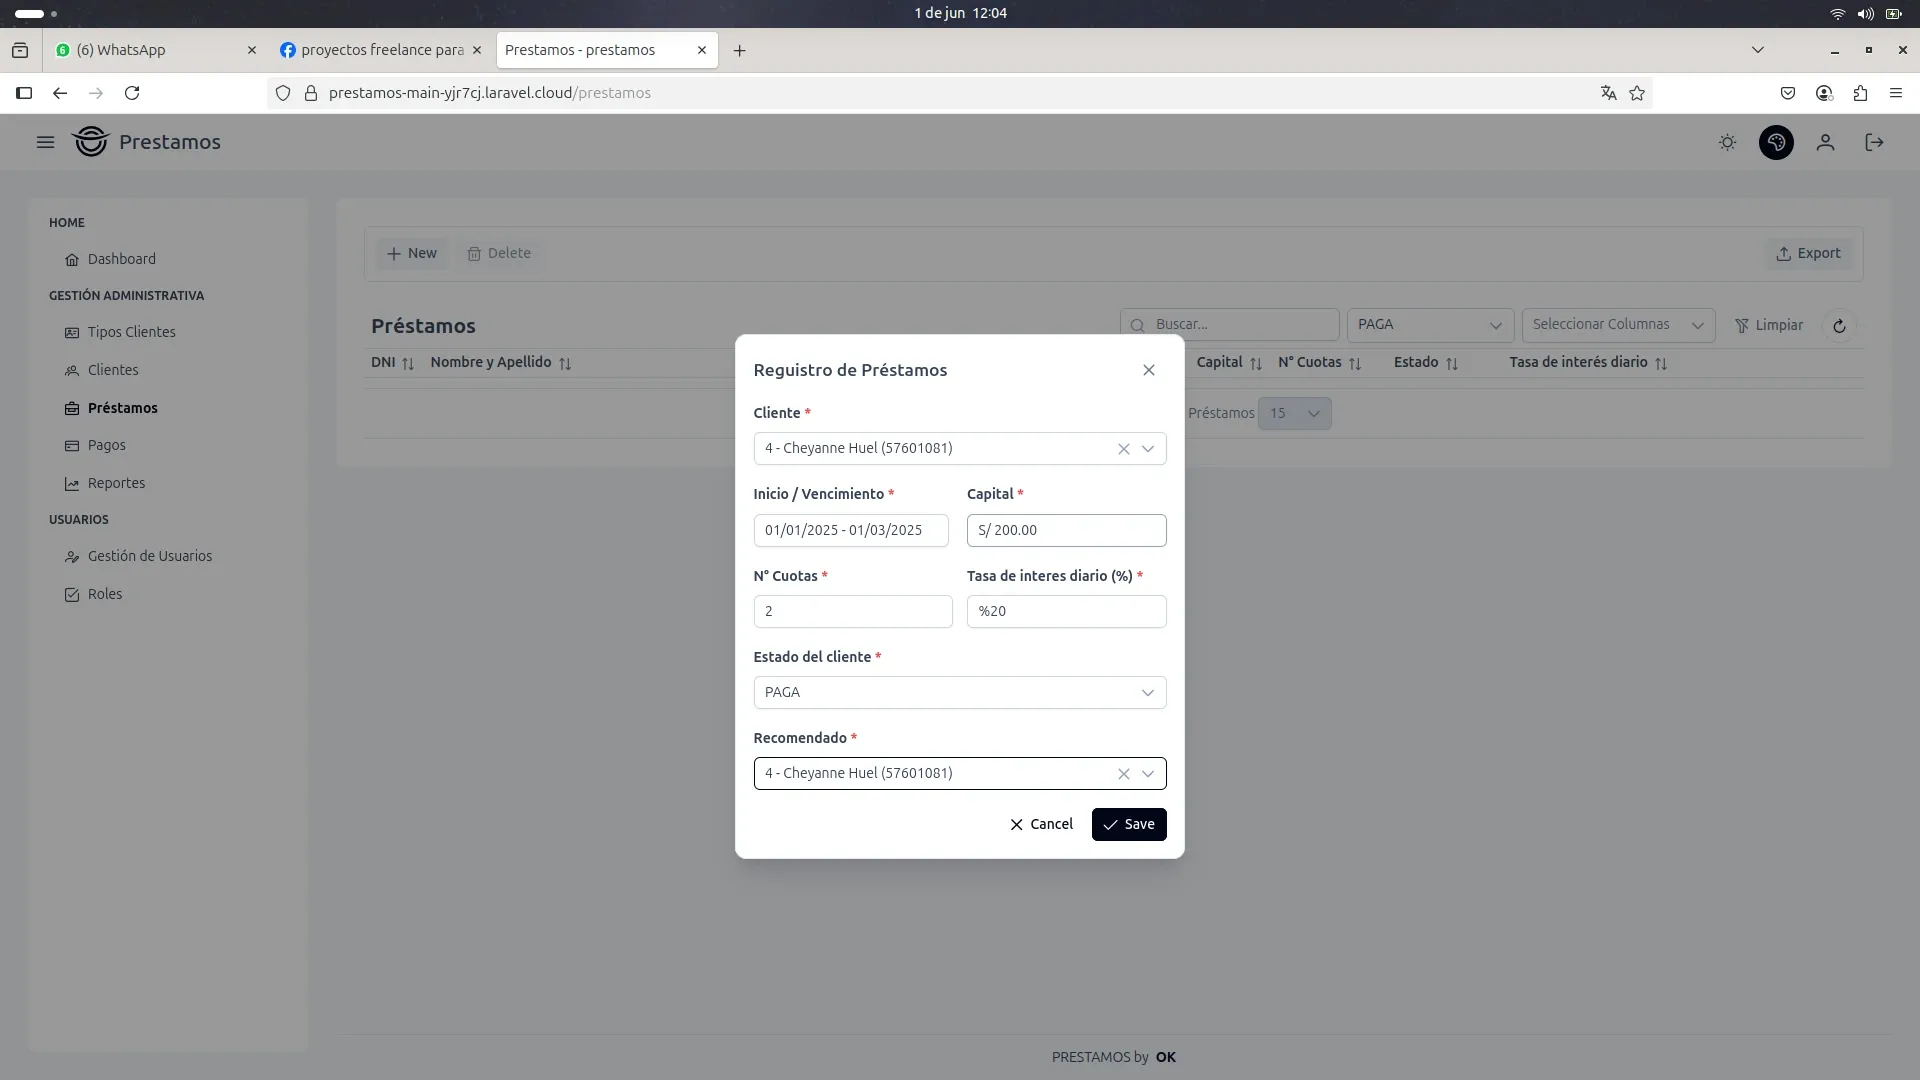Toggle the hamburger sidebar menu
1920x1080 pixels.
coord(45,142)
